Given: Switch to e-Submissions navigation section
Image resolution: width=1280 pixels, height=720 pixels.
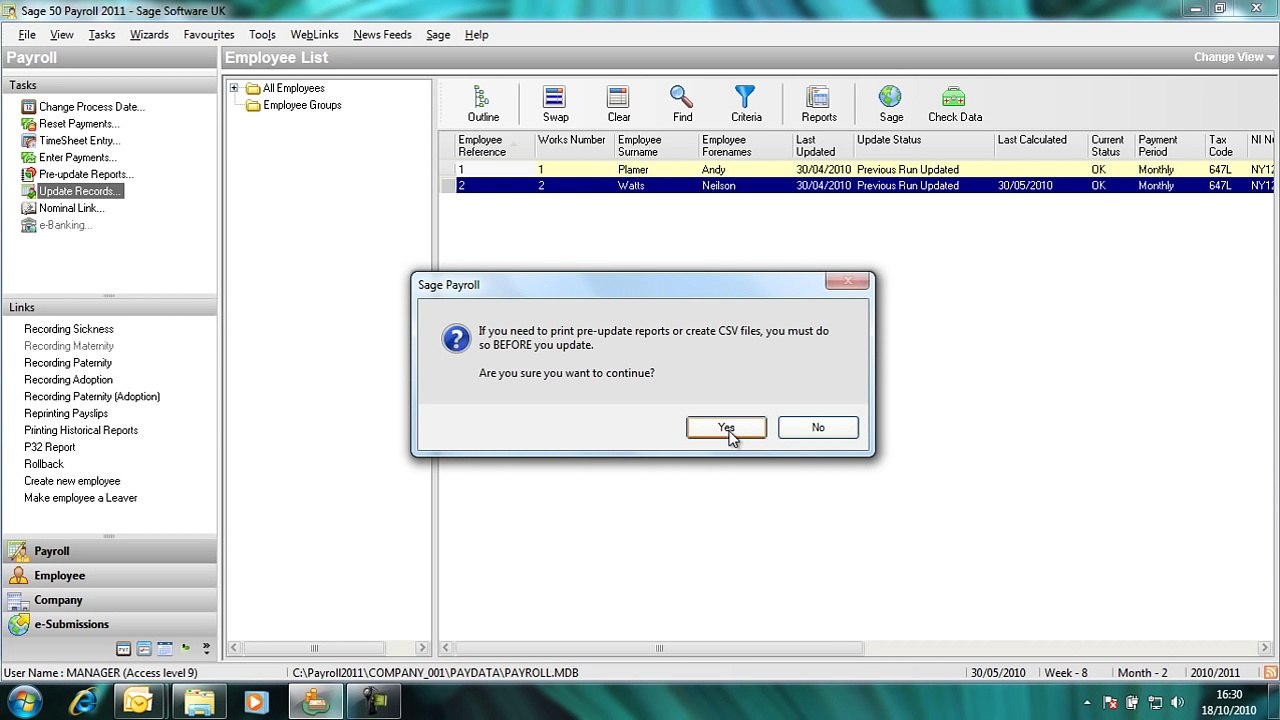Looking at the screenshot, I should [109, 624].
